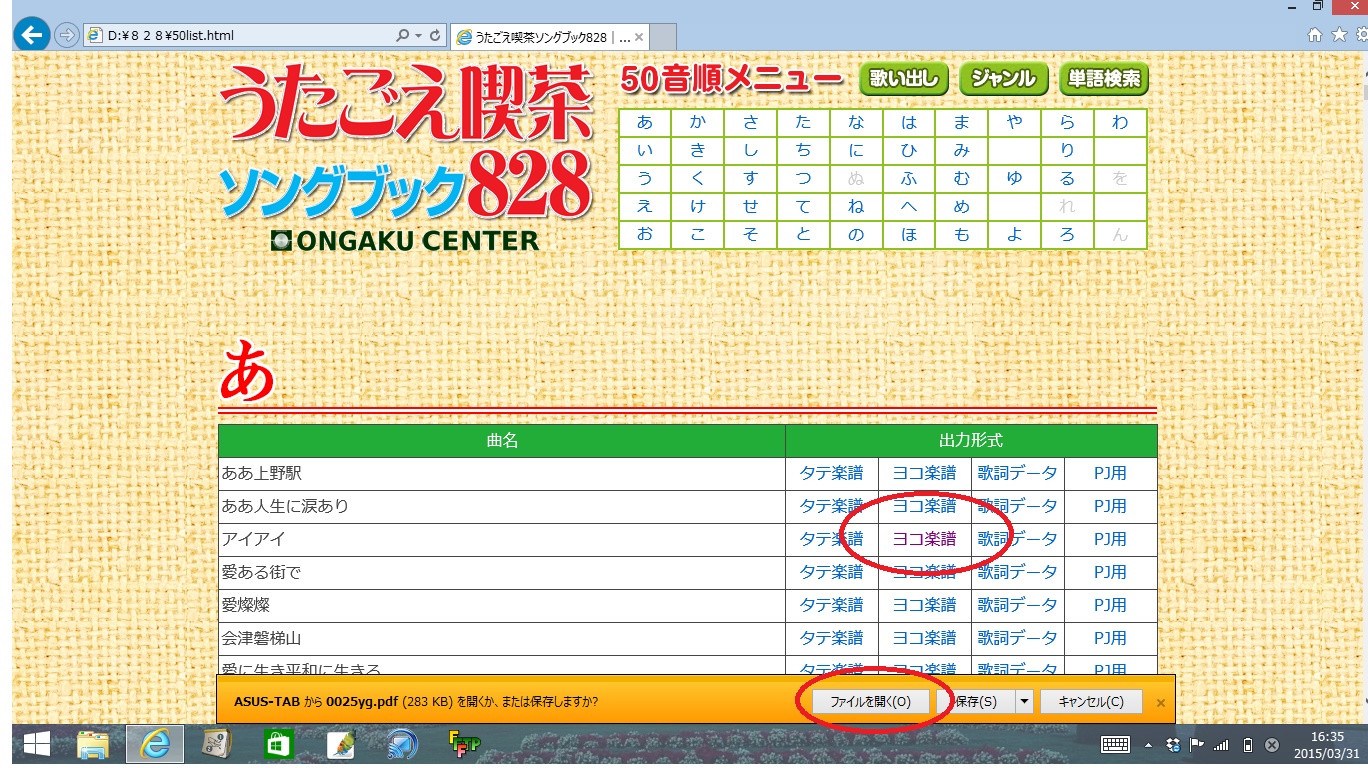Click ファイルを開く(O) in the download bar
The height and width of the screenshot is (768, 1368).
point(870,701)
